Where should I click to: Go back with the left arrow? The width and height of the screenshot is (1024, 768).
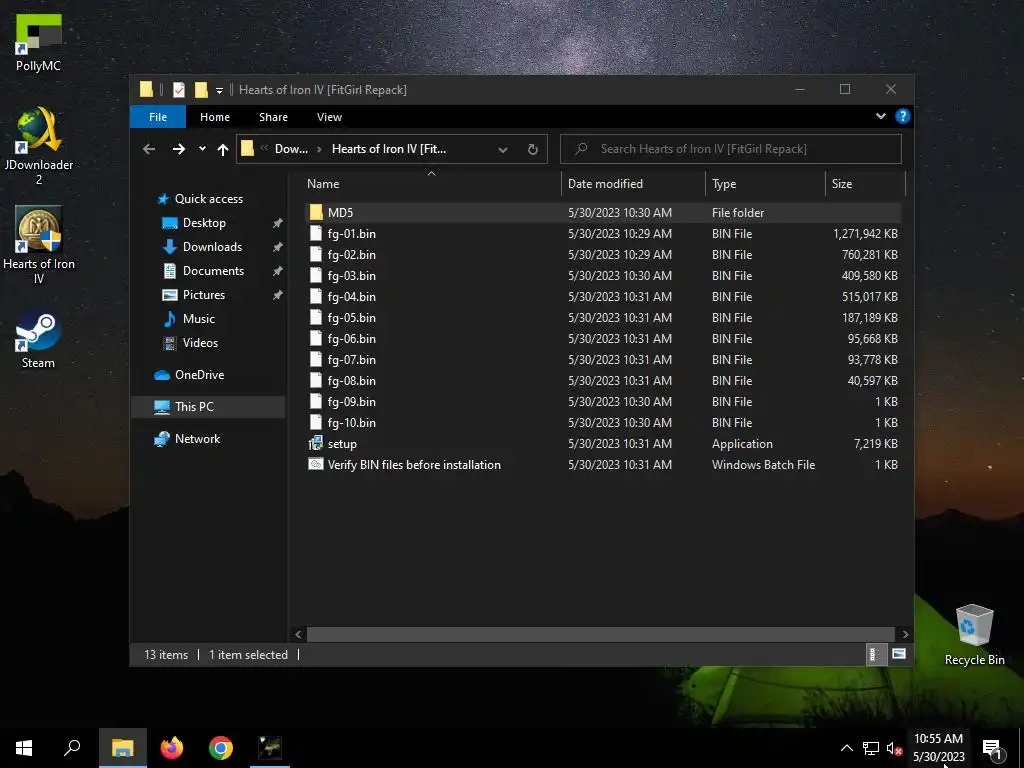coord(149,149)
